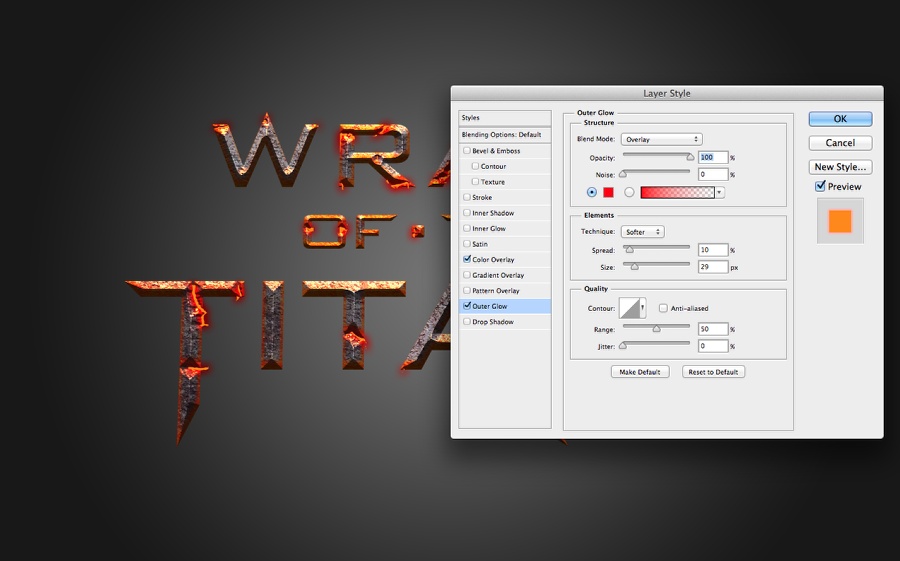
Task: Click the Size value field
Action: [713, 267]
